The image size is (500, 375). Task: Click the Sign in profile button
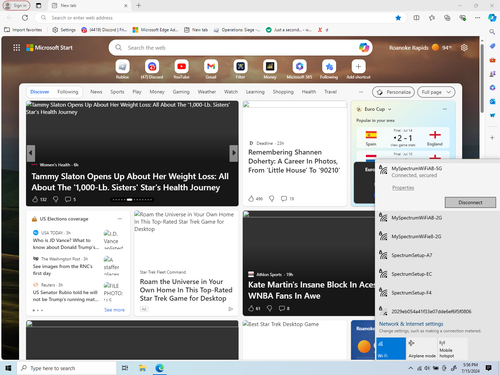[16, 5]
